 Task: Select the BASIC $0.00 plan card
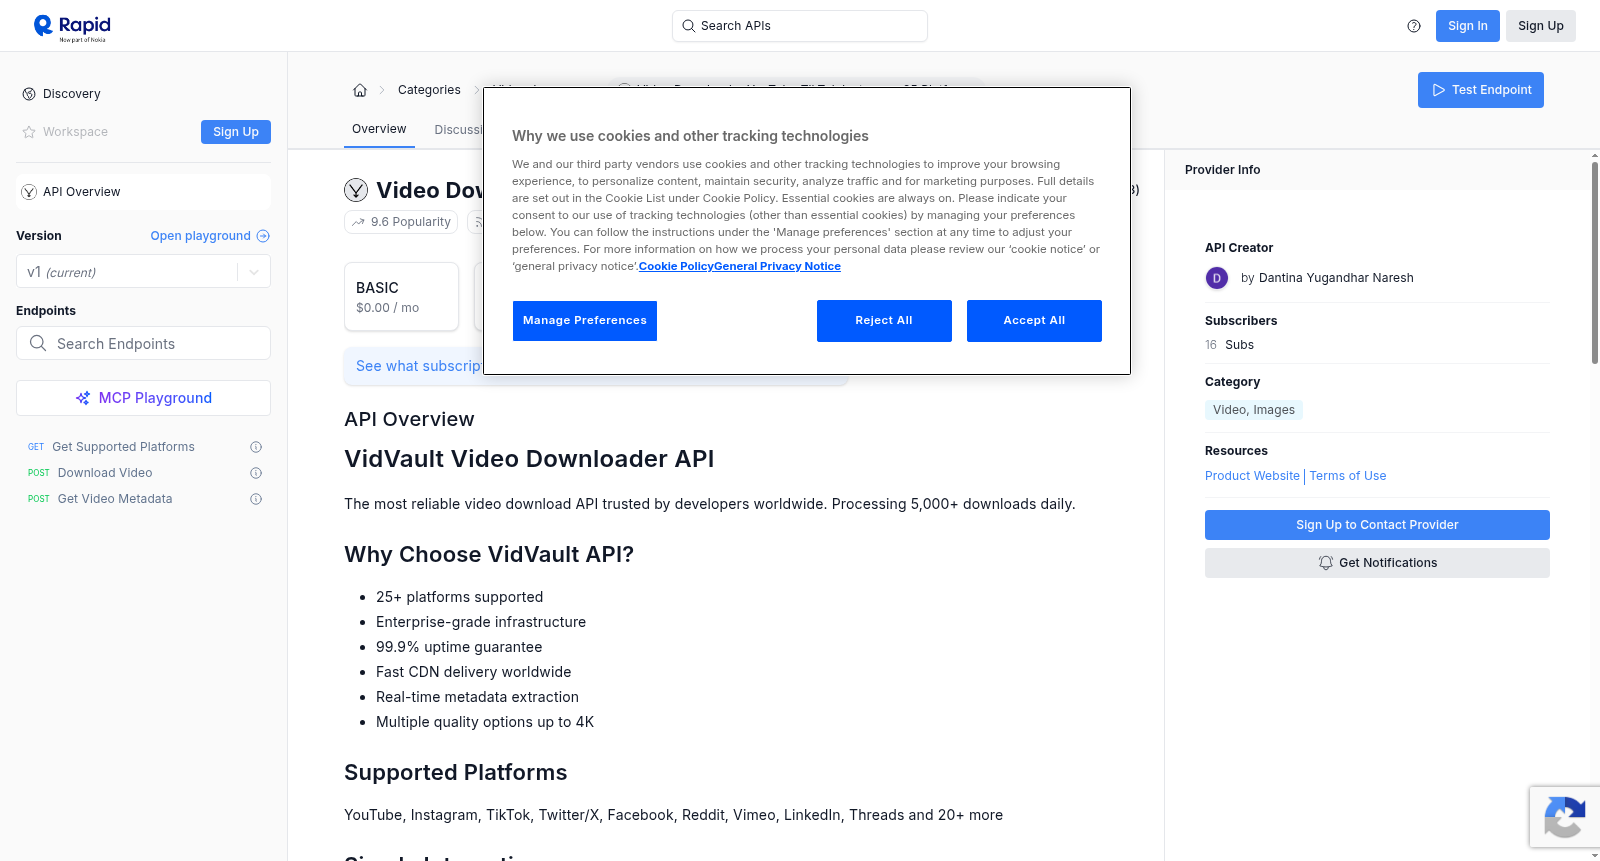(401, 297)
